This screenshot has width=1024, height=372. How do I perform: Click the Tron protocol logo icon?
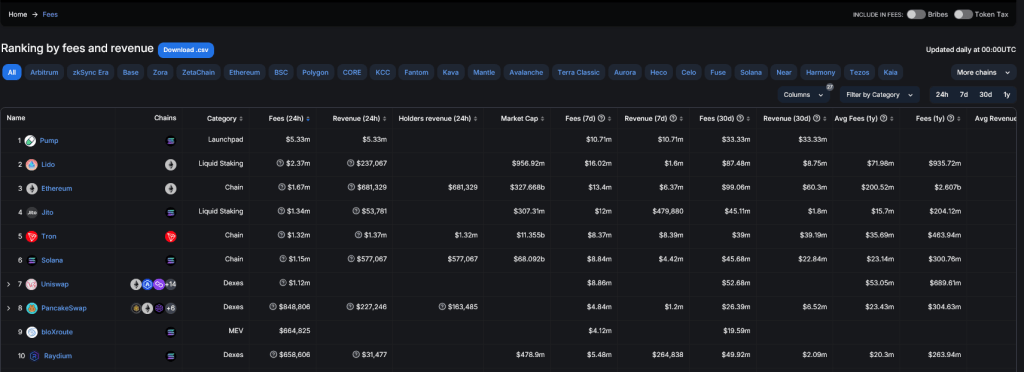[31, 237]
